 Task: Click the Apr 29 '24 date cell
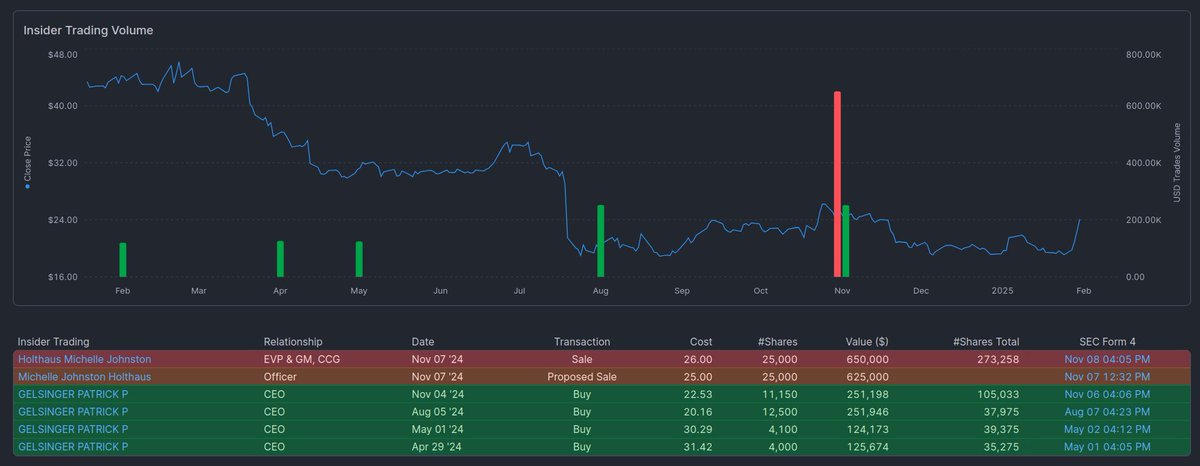[437, 448]
